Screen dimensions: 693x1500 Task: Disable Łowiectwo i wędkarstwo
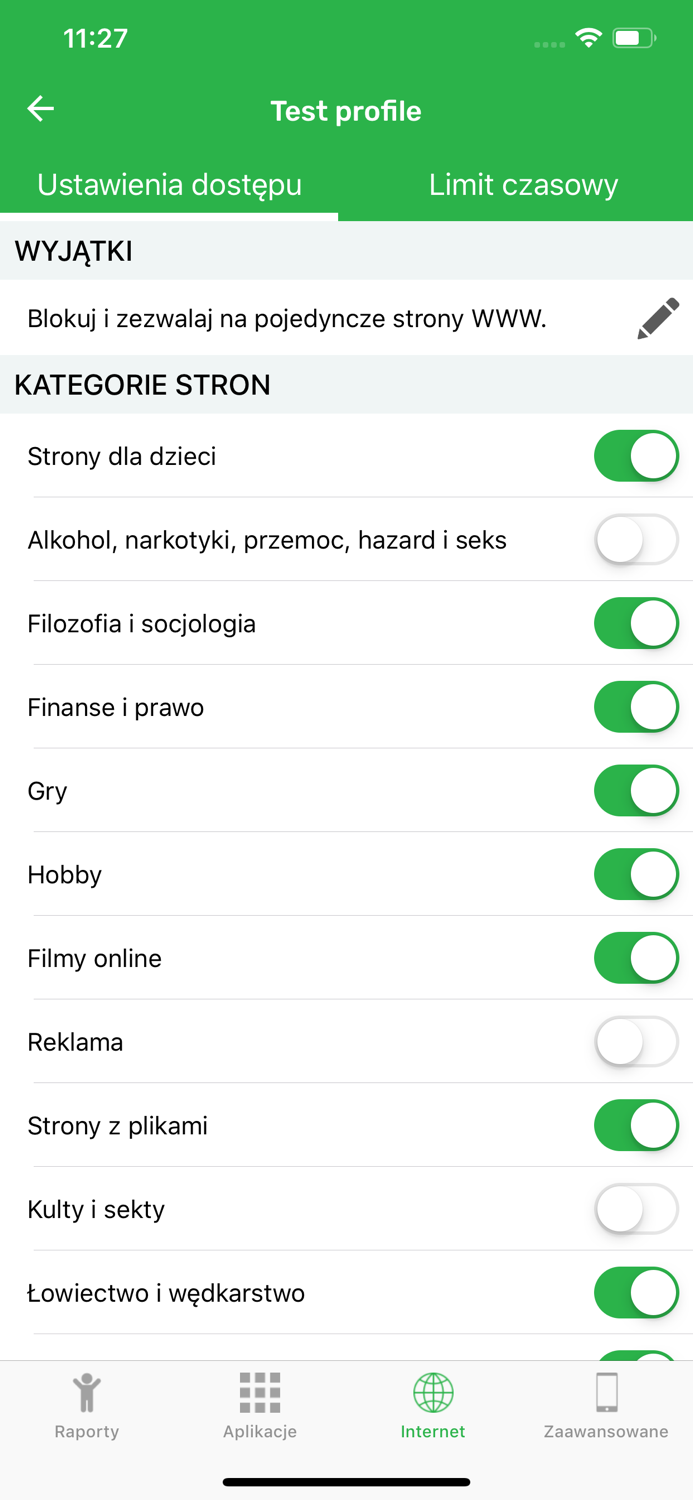637,1292
